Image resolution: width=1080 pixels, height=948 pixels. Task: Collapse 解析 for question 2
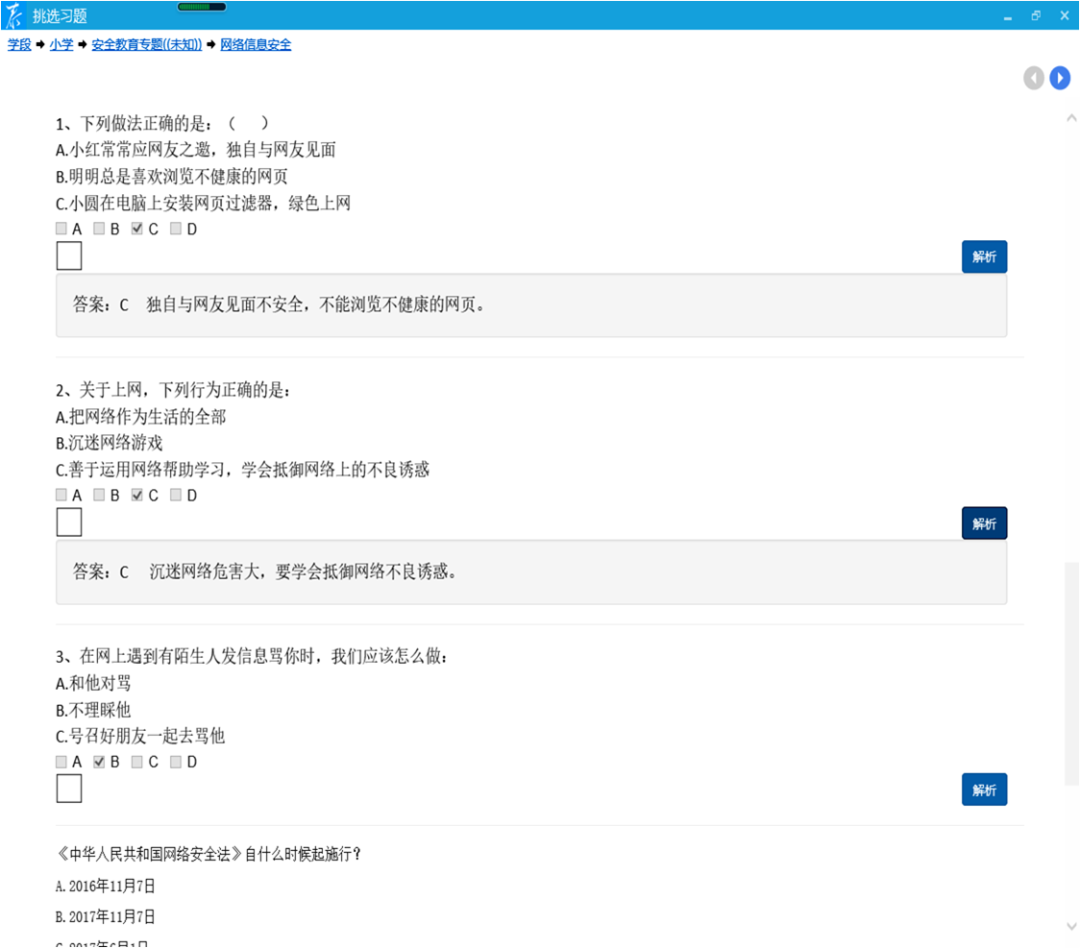coord(984,524)
